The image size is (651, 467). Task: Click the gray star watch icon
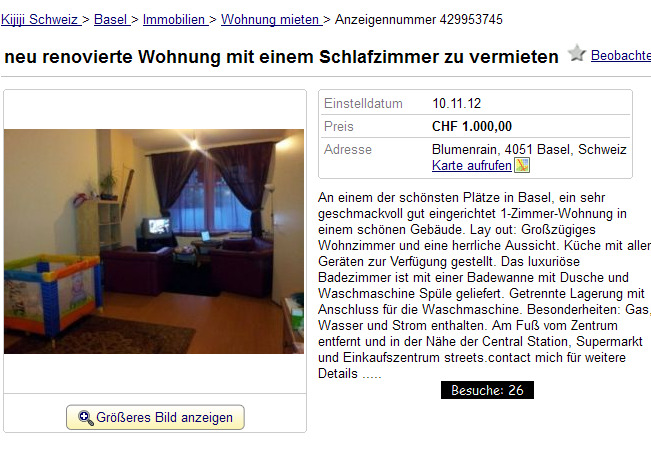tap(577, 54)
